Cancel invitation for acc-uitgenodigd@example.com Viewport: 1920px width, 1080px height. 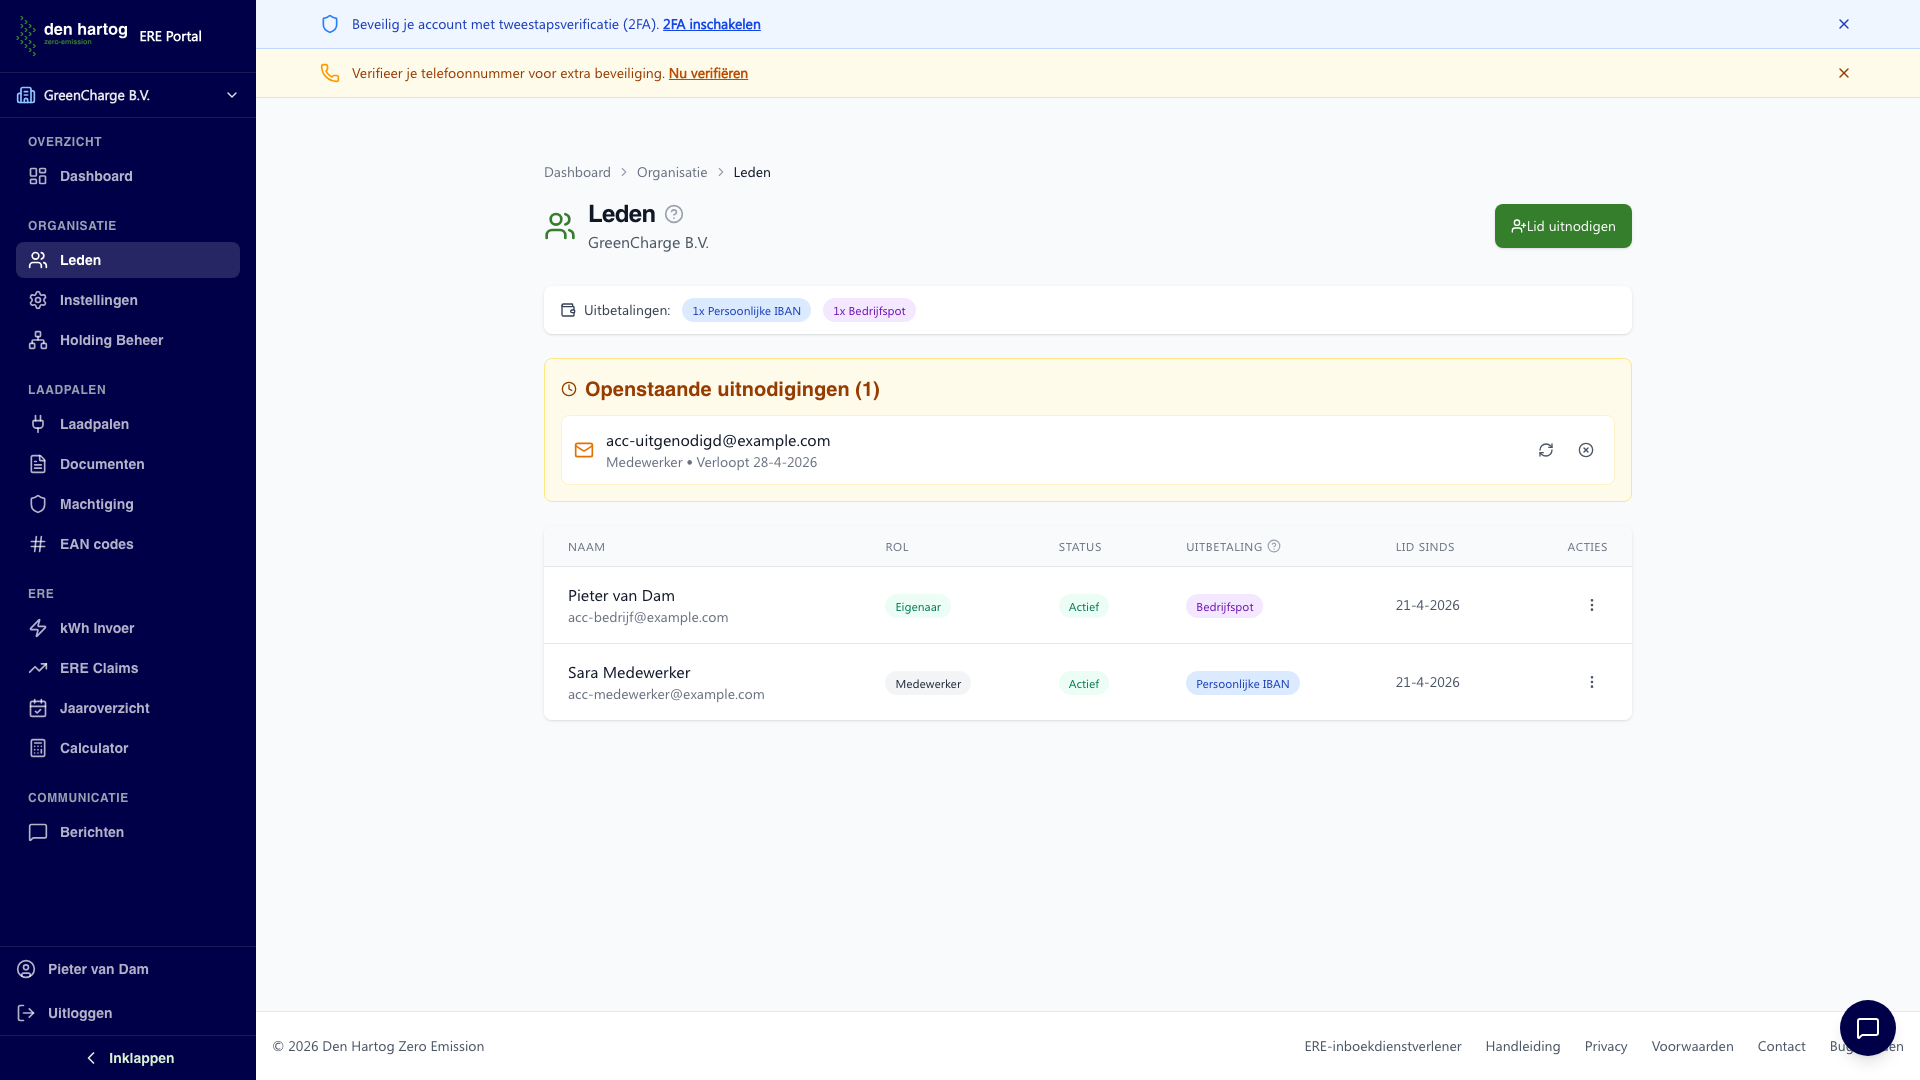click(1586, 450)
